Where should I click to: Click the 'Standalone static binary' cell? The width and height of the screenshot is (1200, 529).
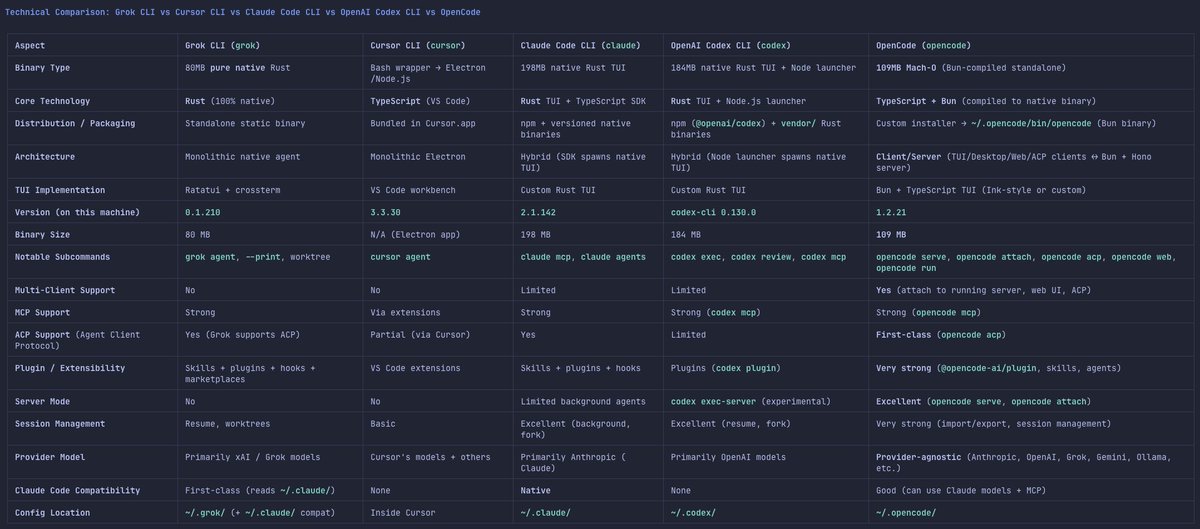point(246,123)
